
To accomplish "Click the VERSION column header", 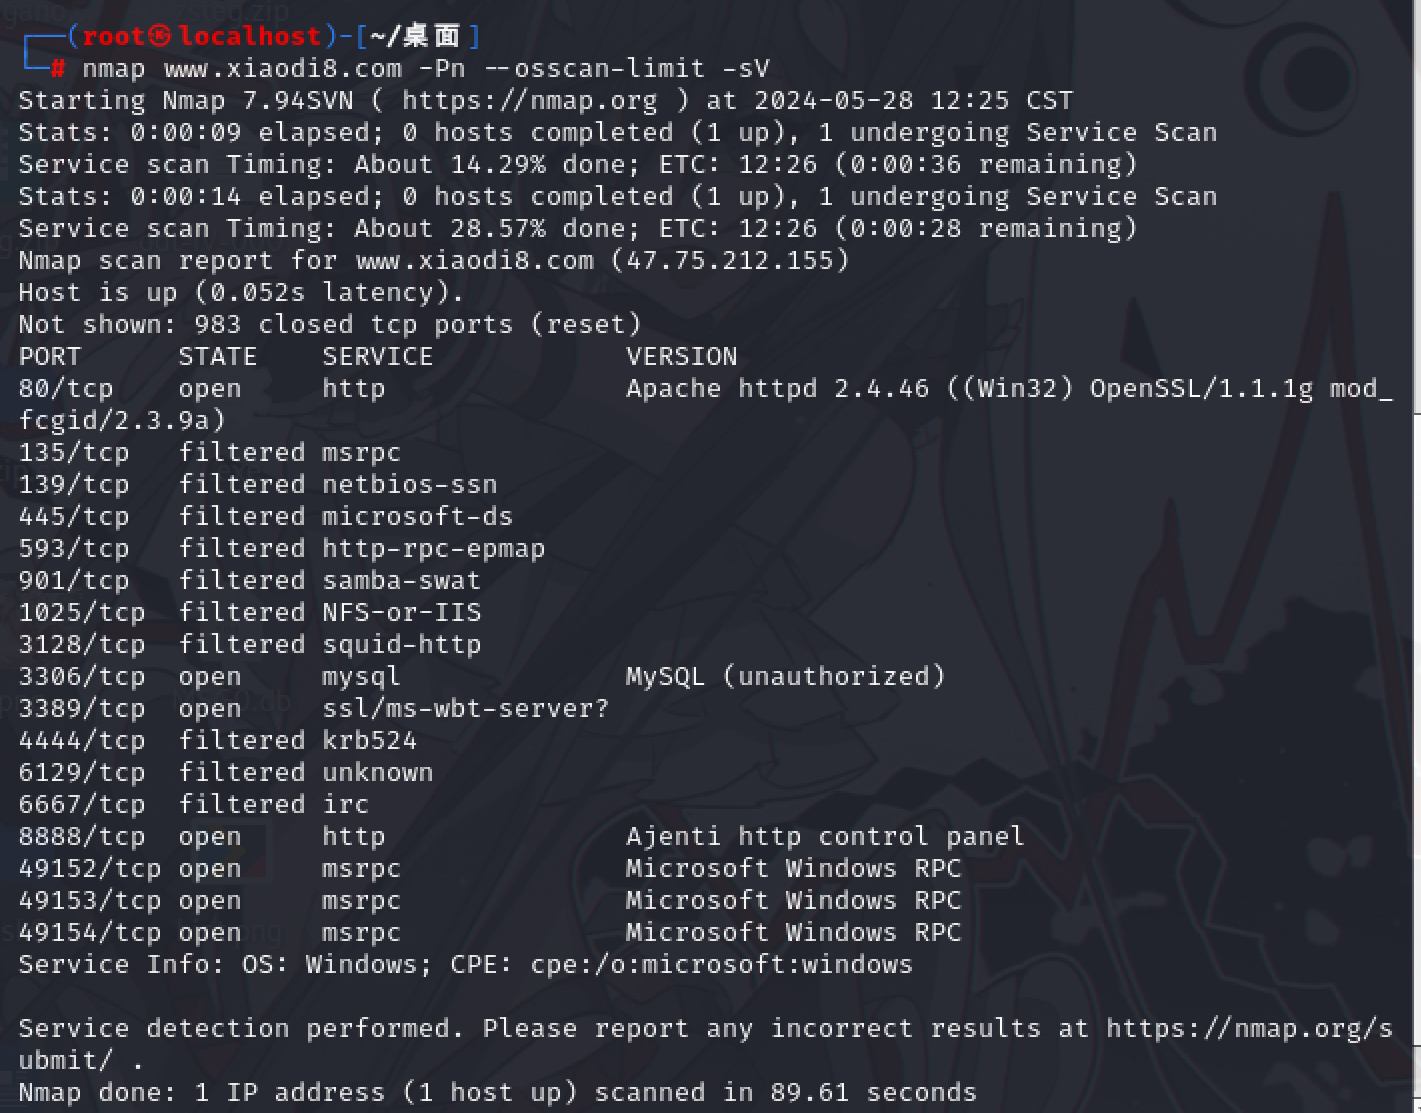I will (x=682, y=356).
